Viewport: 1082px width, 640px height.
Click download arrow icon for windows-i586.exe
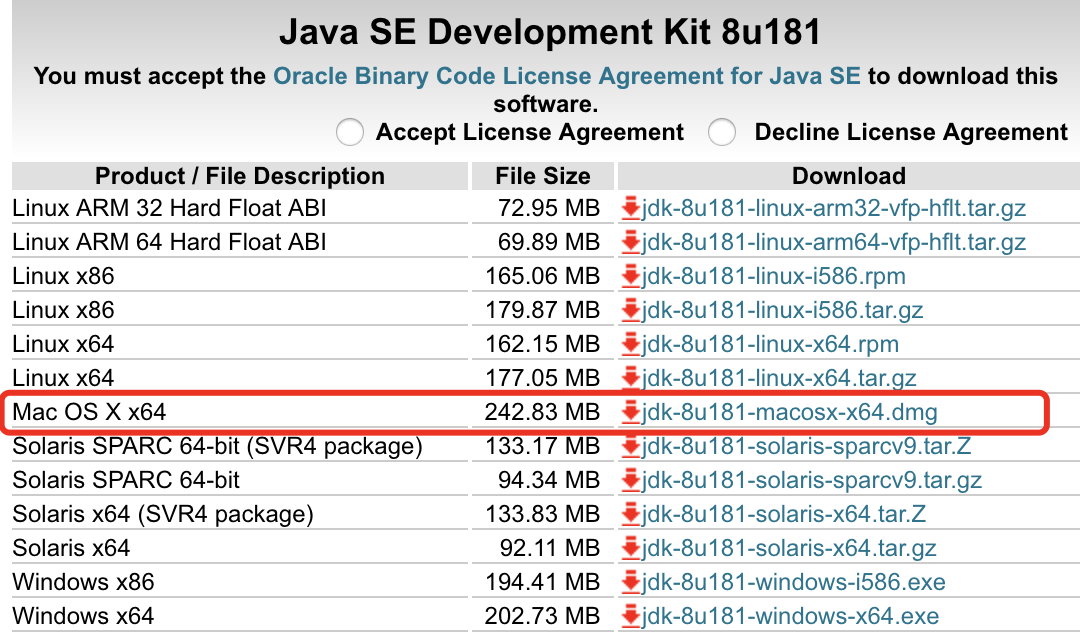[631, 582]
